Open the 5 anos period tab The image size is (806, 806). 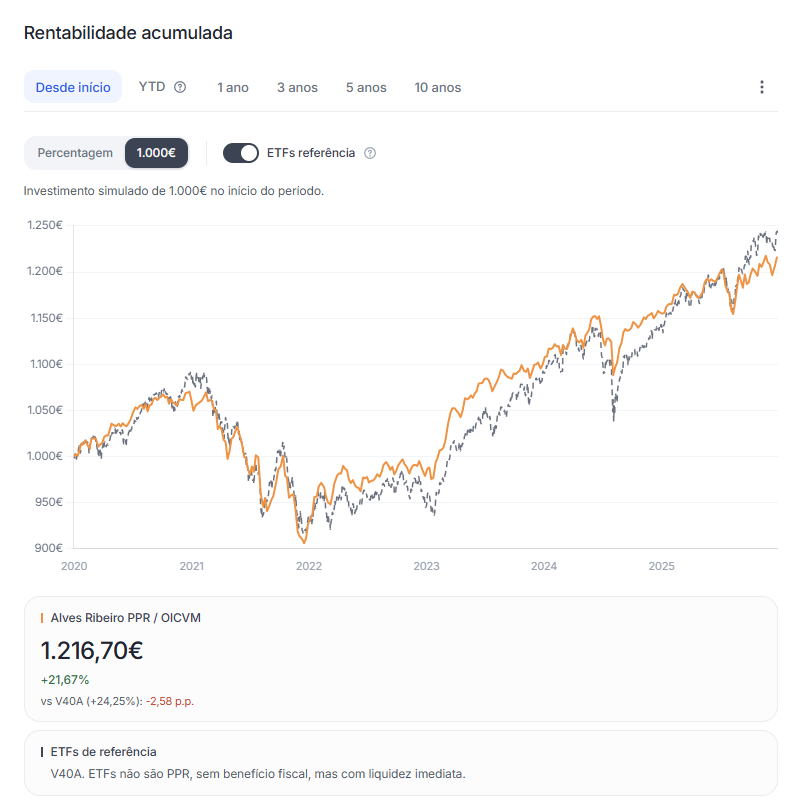366,87
